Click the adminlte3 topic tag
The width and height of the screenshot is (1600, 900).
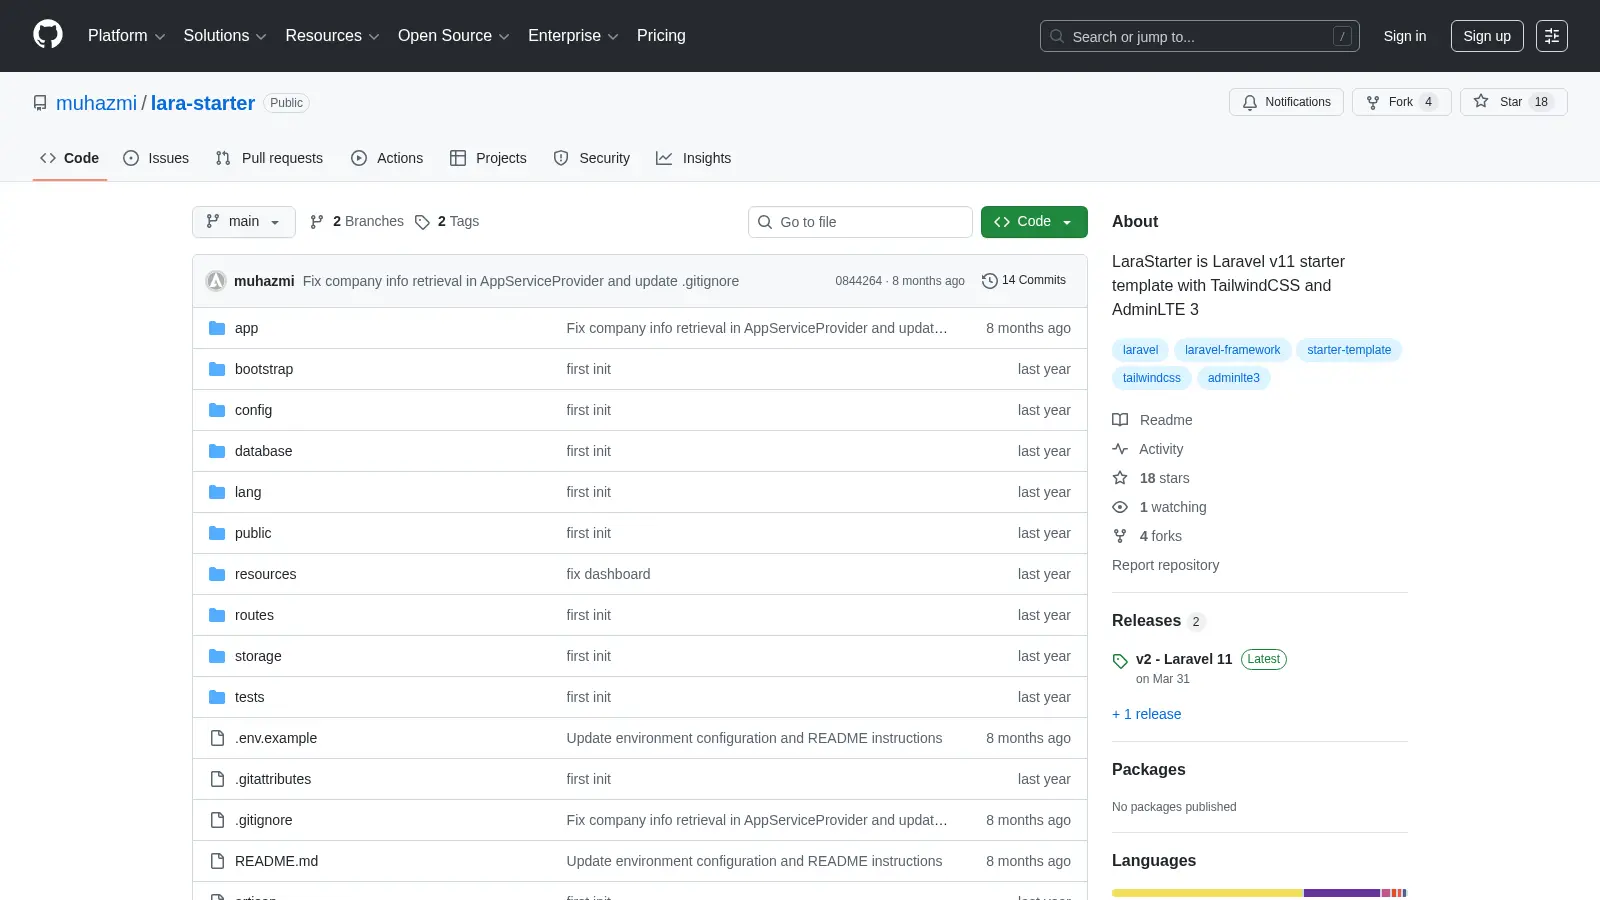click(x=1234, y=378)
